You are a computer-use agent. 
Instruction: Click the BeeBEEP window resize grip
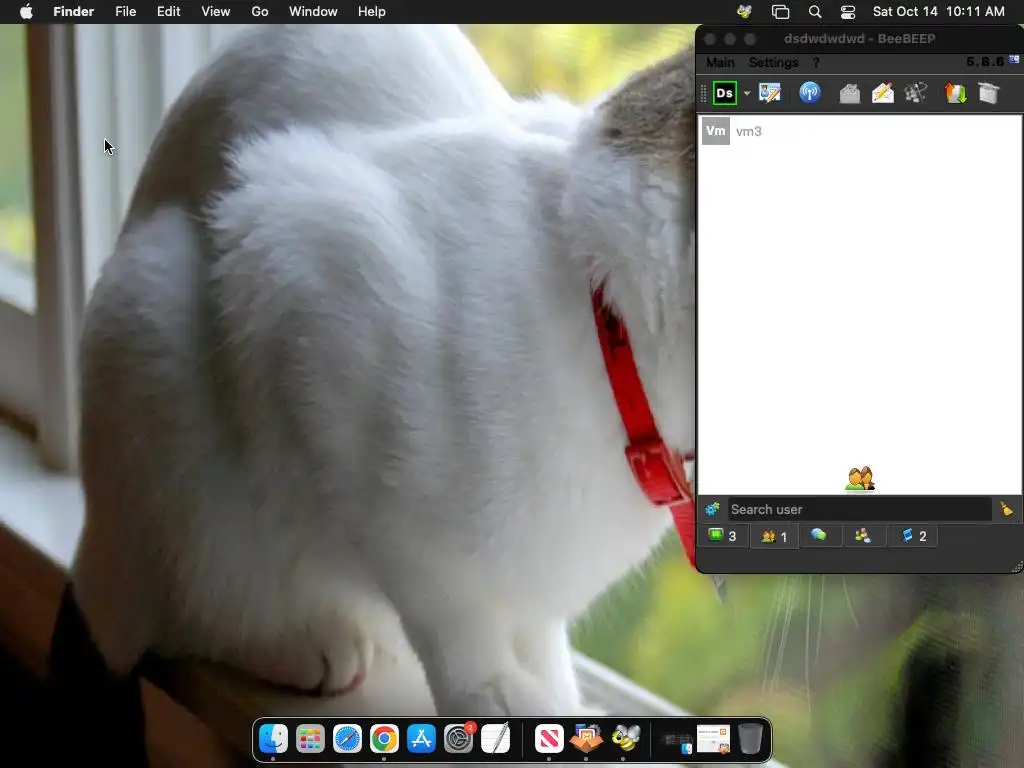click(x=1016, y=567)
